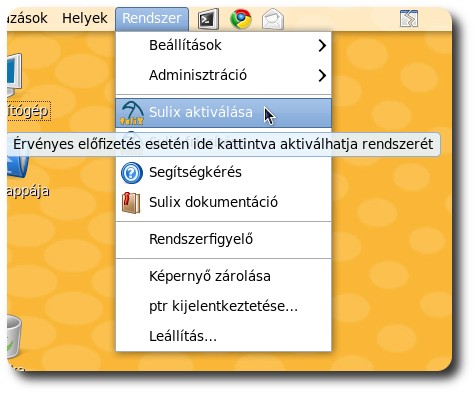The image size is (475, 394).
Task: Select Leállítás... to shut down
Action: pyautogui.click(x=223, y=336)
